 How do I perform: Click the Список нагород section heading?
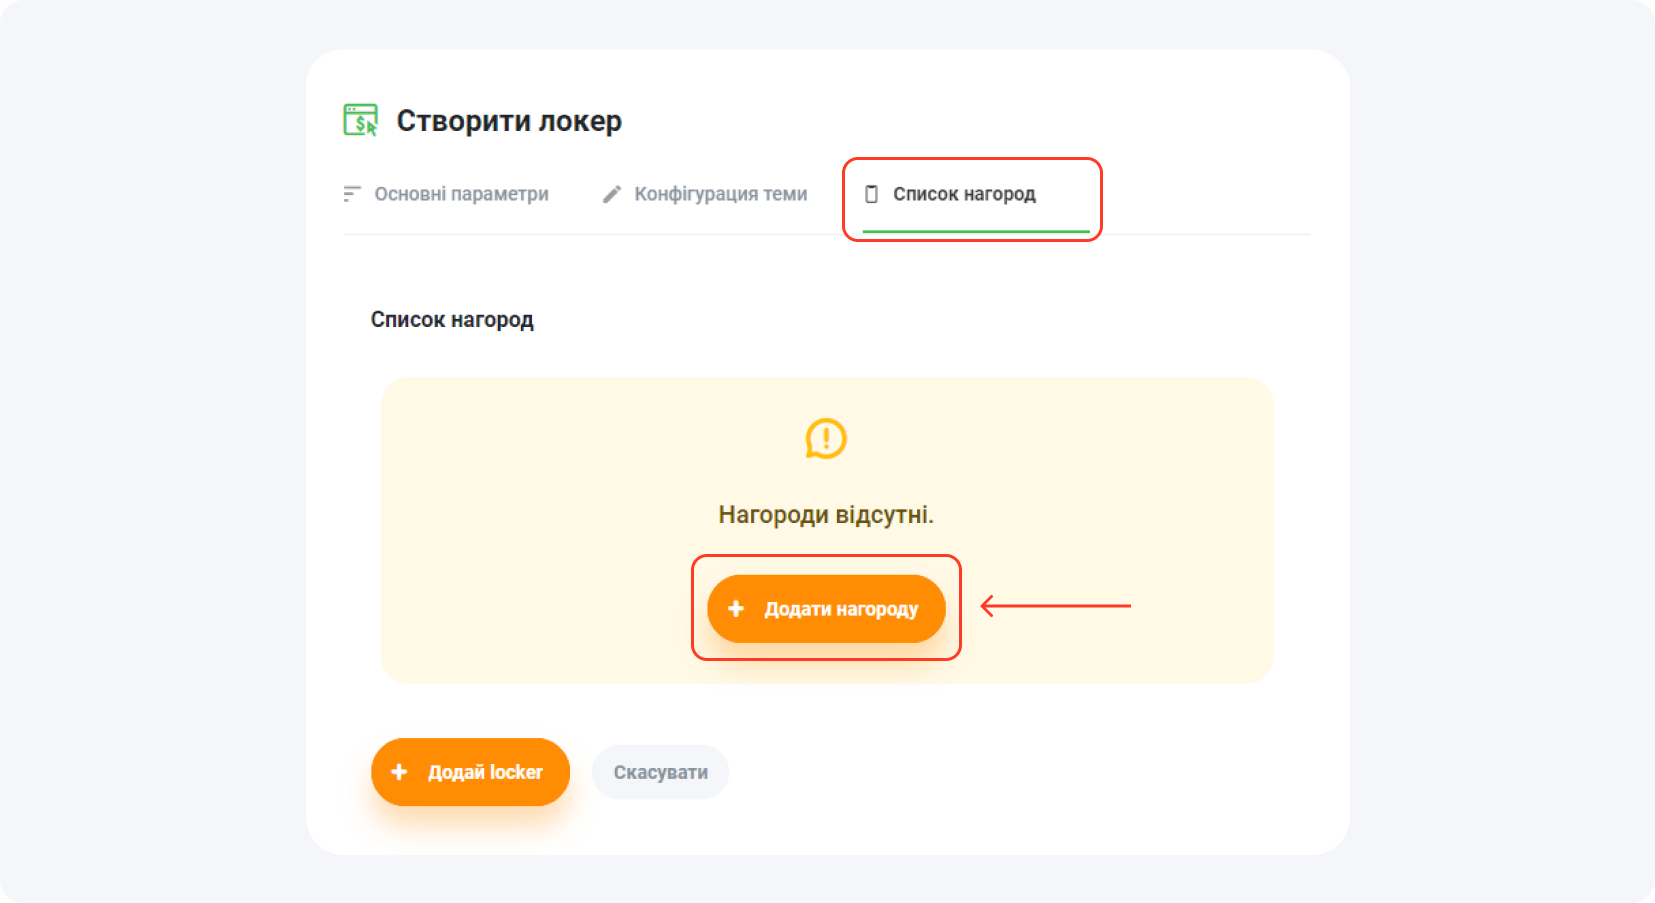click(452, 319)
